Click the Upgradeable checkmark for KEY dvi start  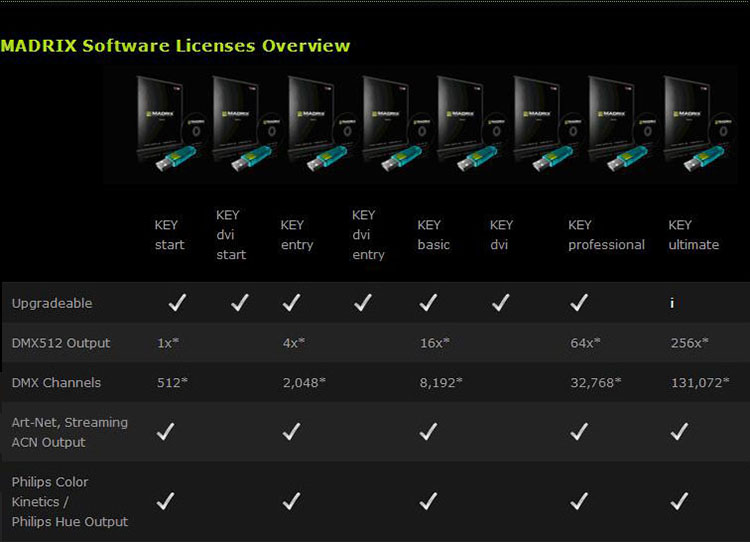click(240, 302)
